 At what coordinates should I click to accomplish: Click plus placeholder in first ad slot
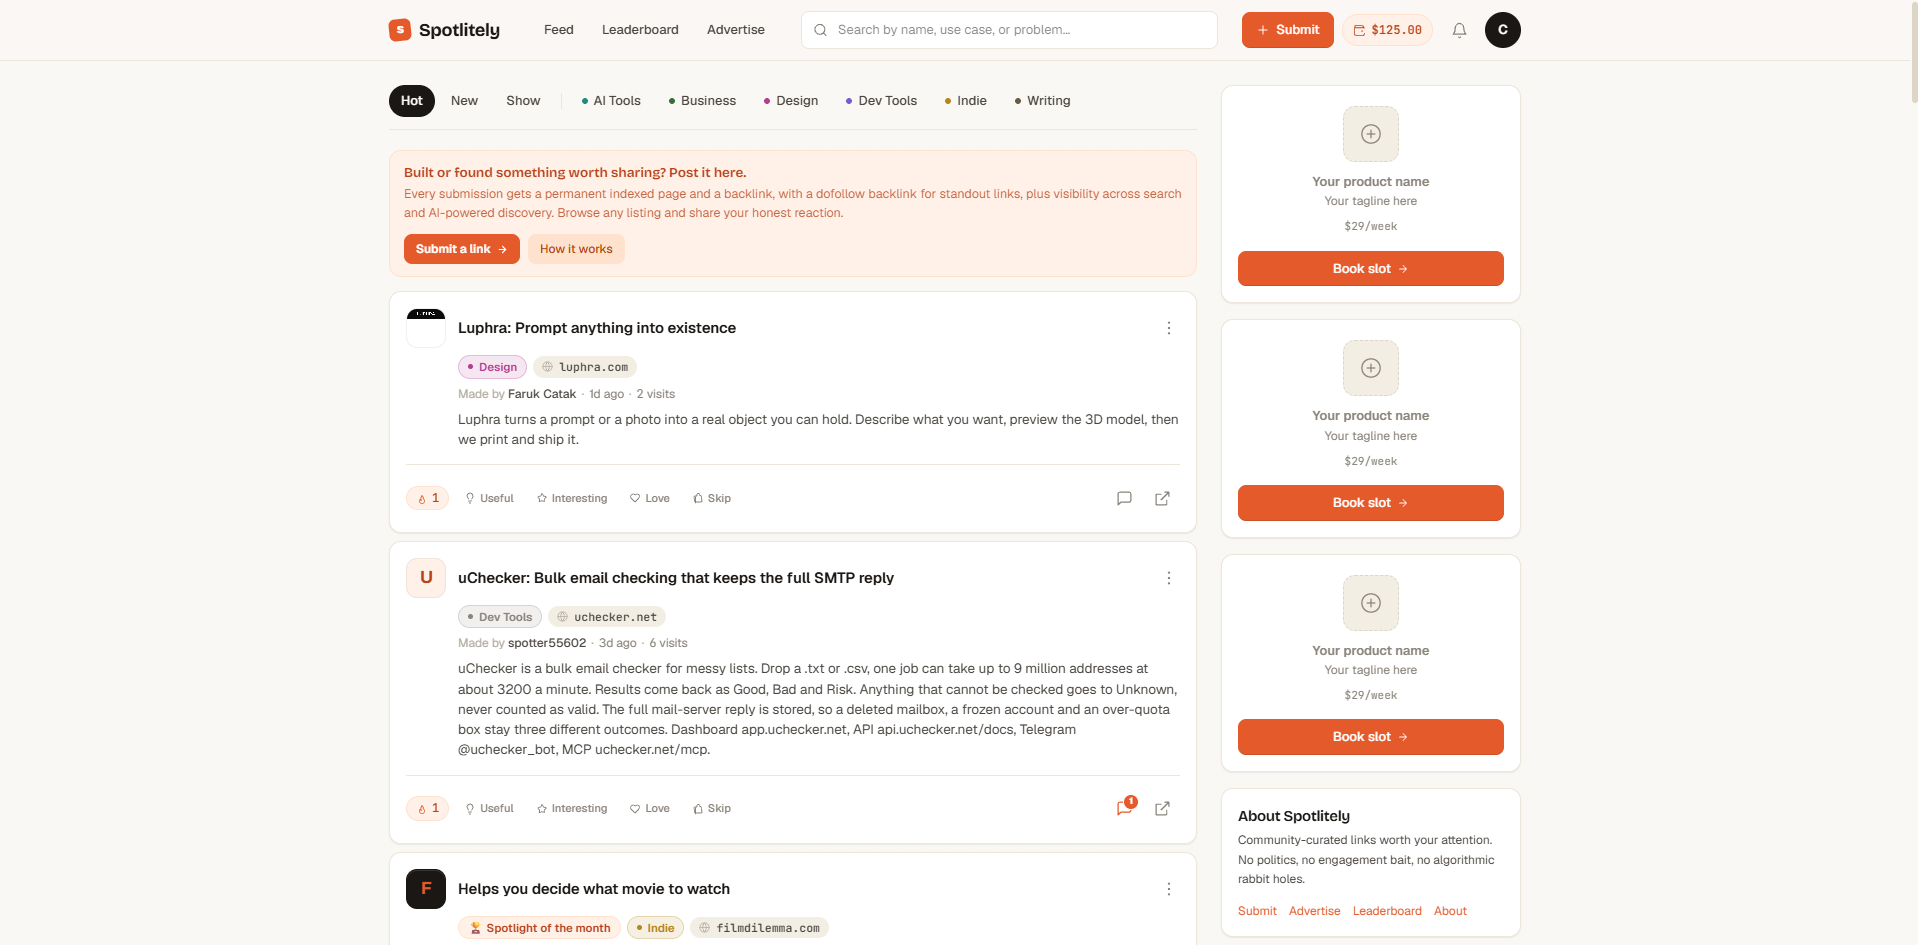coord(1371,134)
